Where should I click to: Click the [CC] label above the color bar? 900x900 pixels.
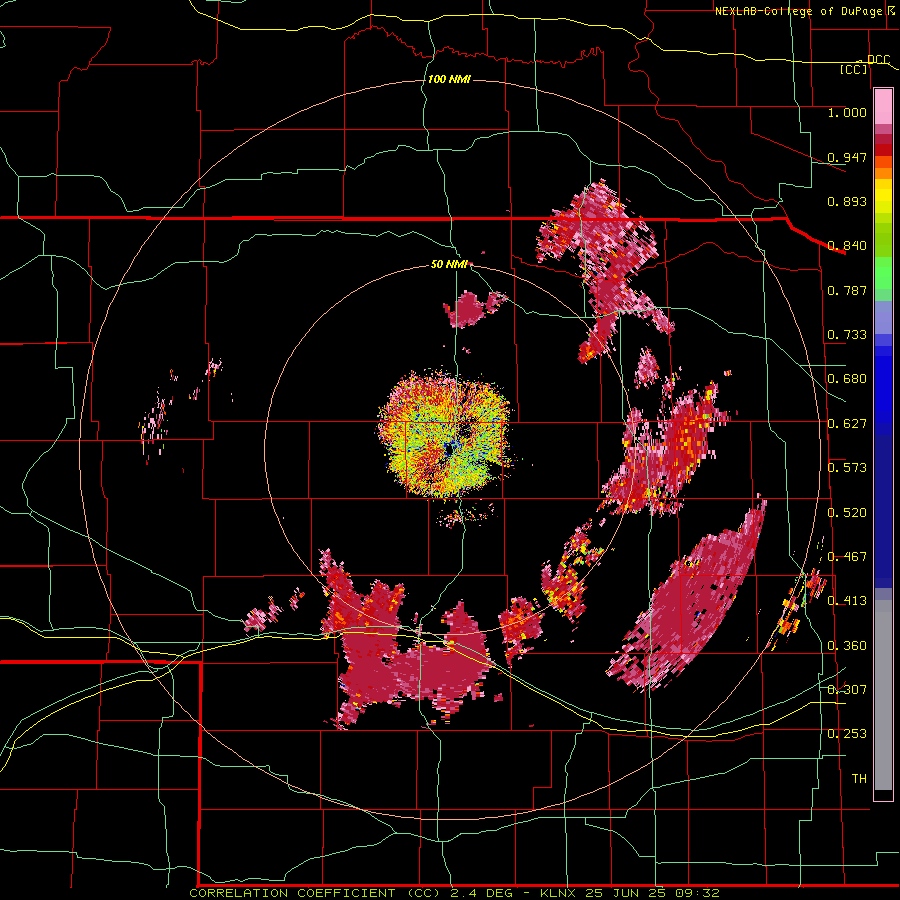pyautogui.click(x=854, y=69)
